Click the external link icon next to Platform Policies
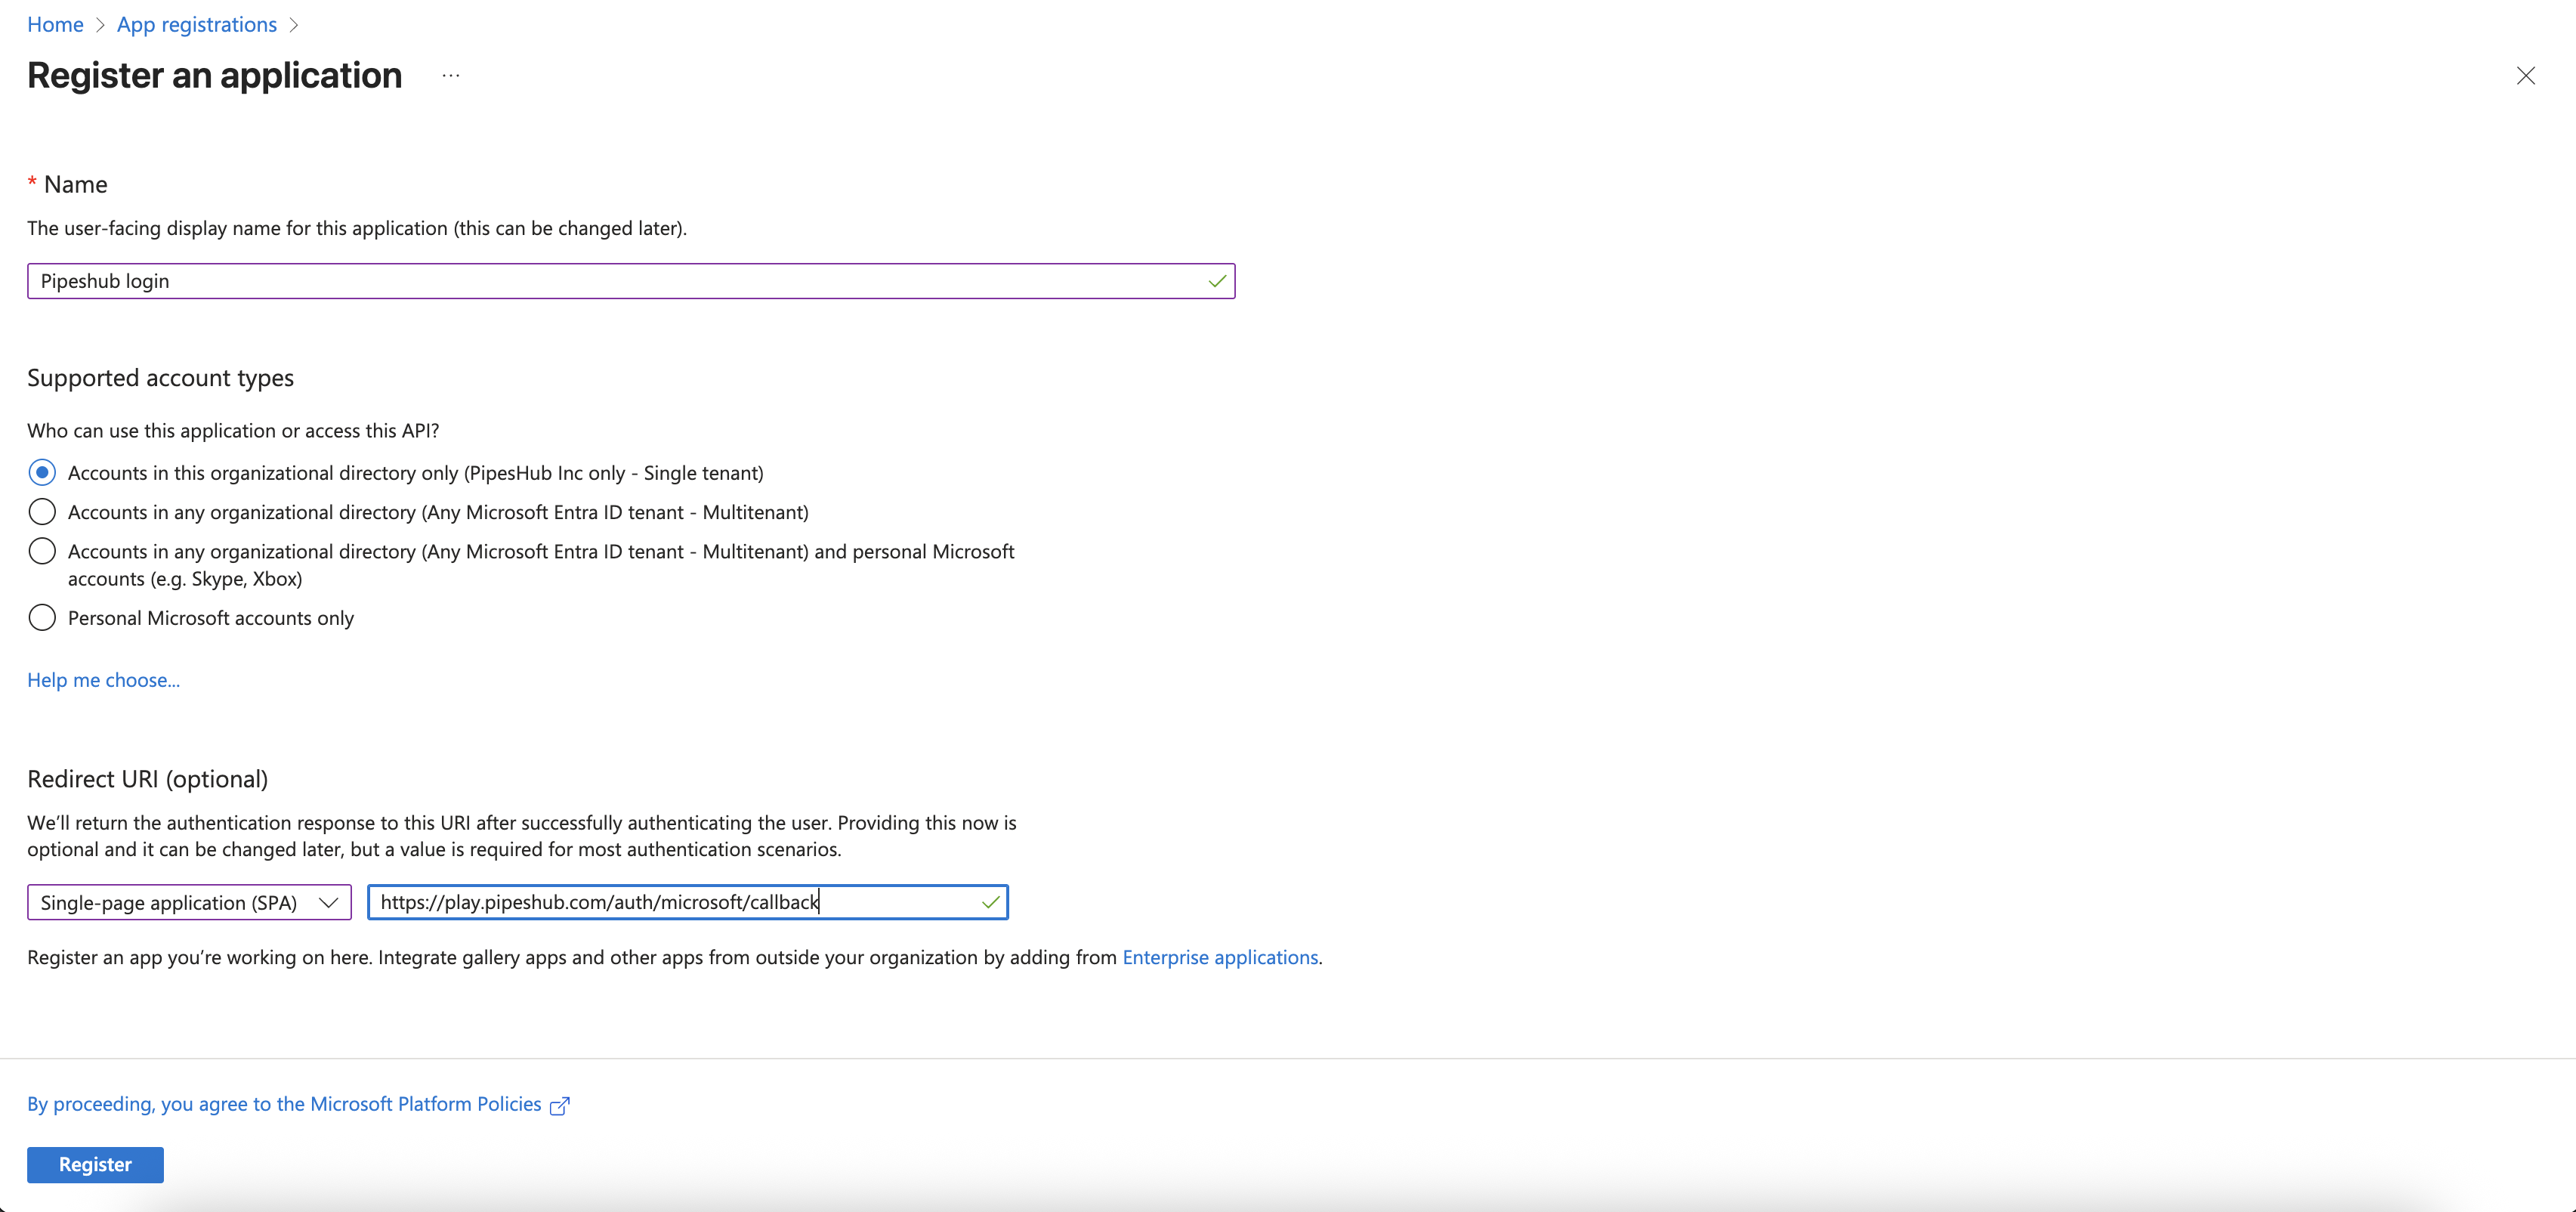Viewport: 2576px width, 1212px height. (x=559, y=1105)
